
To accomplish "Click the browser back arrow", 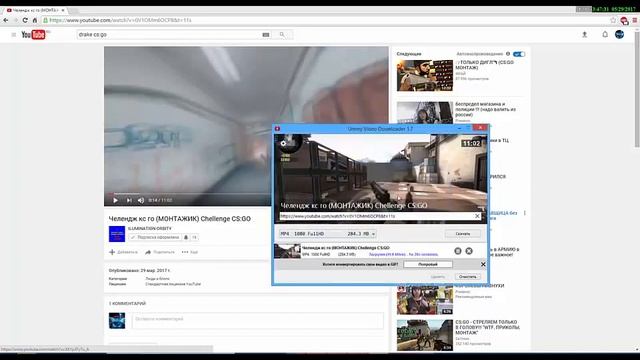I will 6,20.
